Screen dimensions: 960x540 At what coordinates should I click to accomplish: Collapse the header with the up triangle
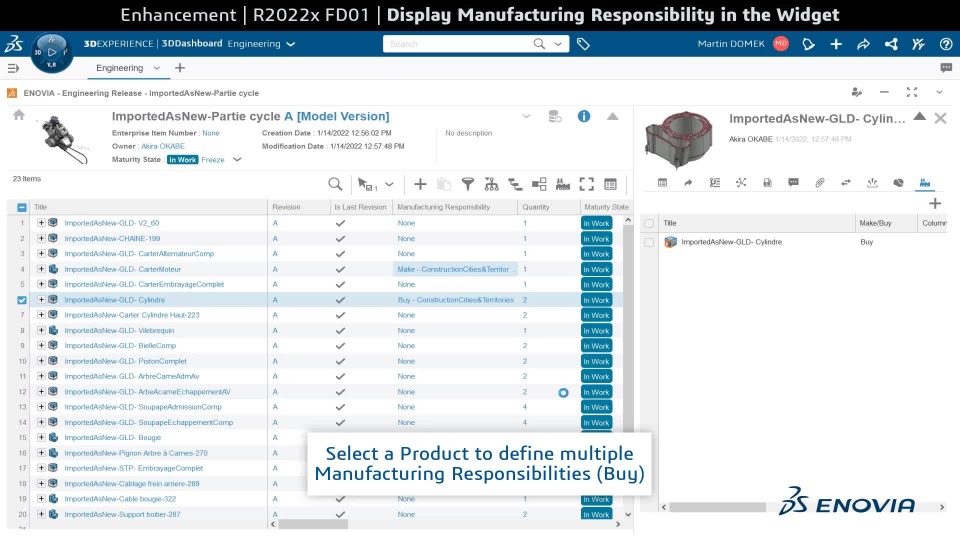[x=612, y=116]
